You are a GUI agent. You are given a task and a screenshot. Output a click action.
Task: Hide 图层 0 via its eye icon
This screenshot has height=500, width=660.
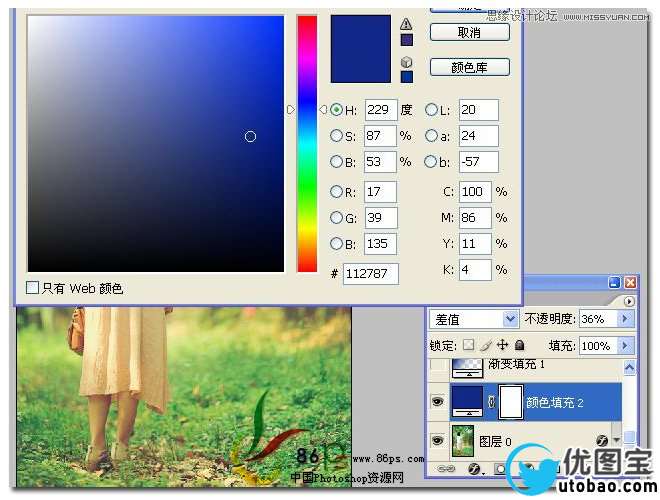(438, 440)
